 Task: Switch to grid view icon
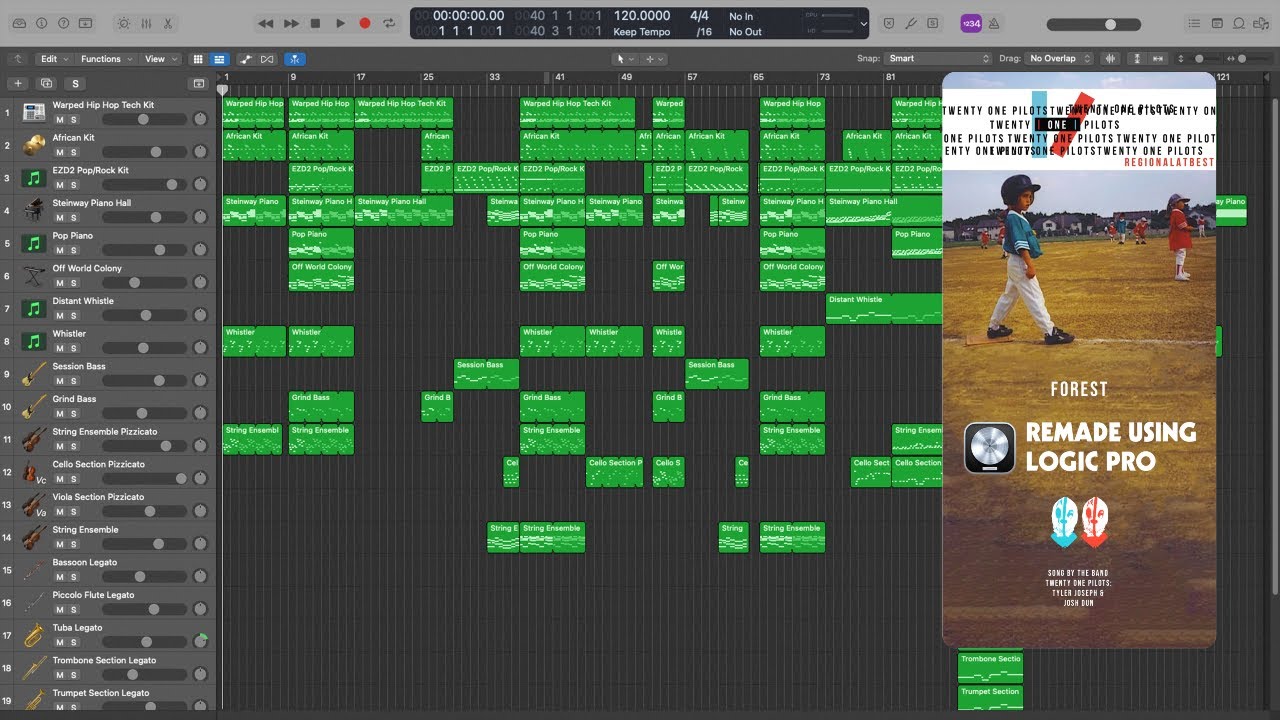(198, 59)
